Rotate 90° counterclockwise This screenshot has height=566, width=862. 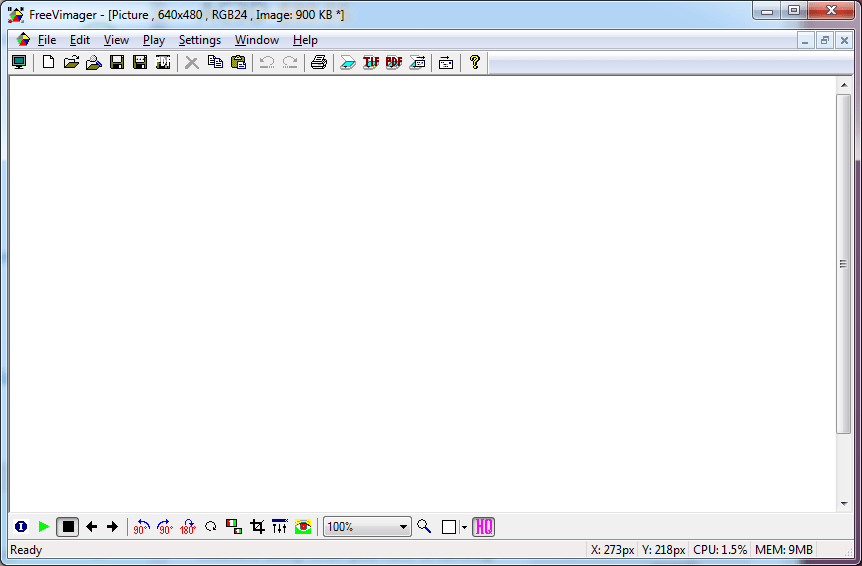click(x=141, y=527)
